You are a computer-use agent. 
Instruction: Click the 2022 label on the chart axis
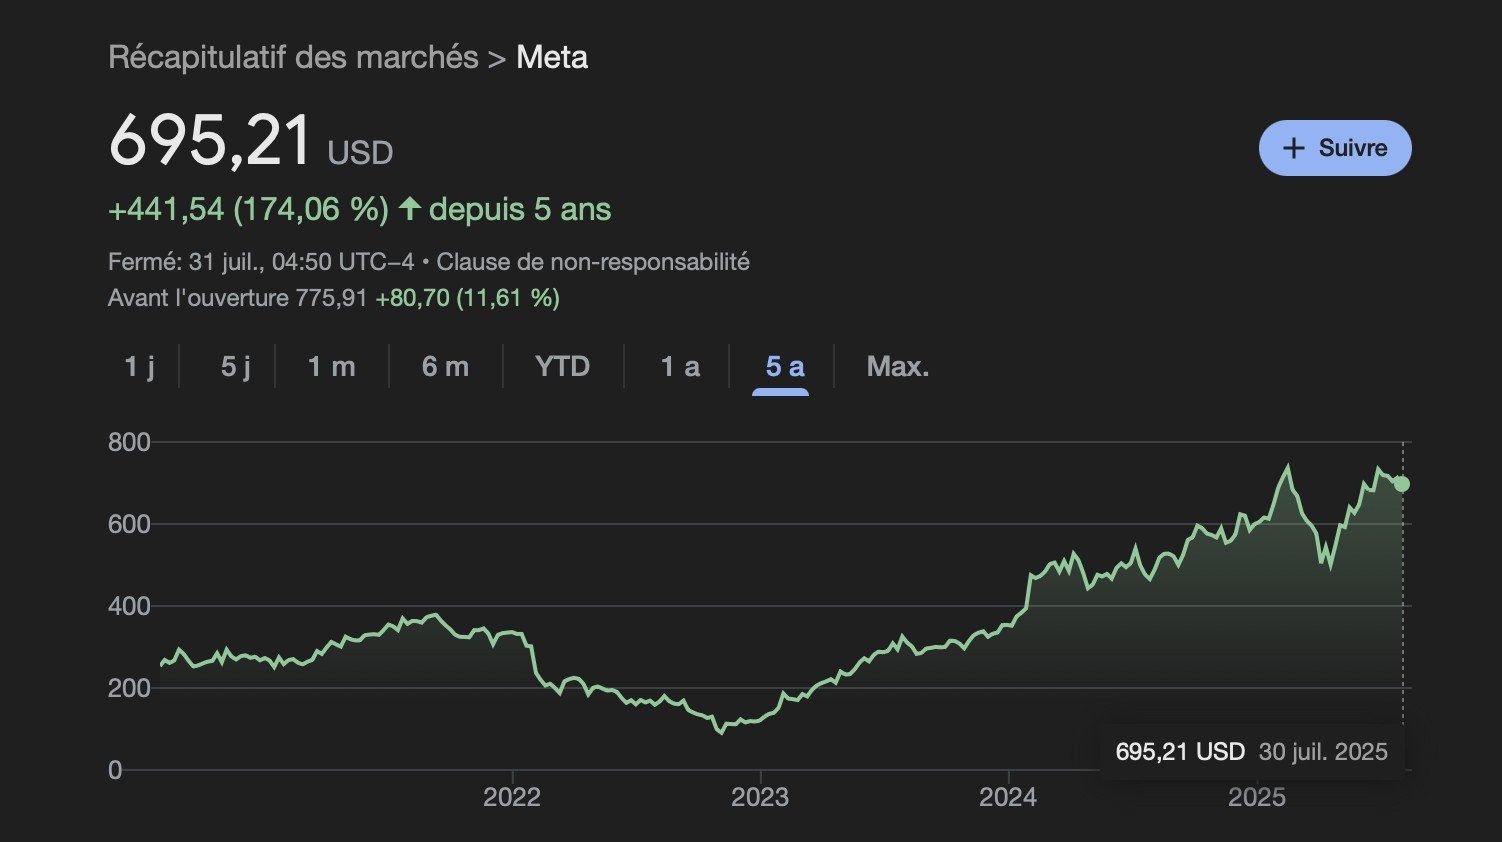pos(512,797)
